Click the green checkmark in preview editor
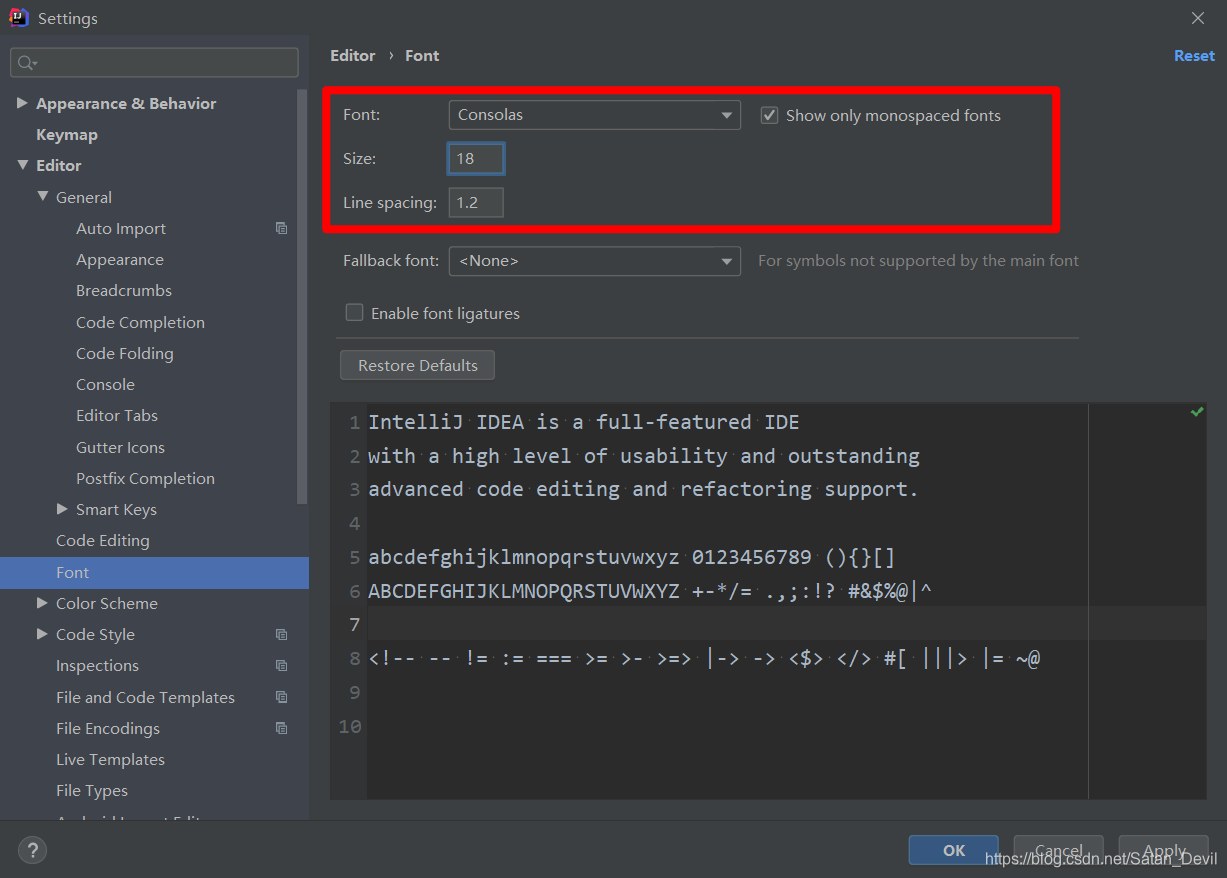Image resolution: width=1227 pixels, height=878 pixels. click(1197, 412)
